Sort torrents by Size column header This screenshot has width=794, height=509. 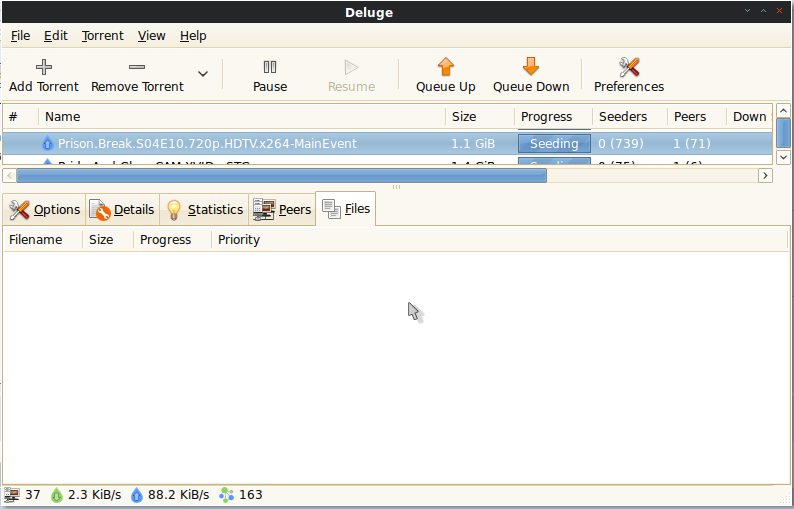[x=480, y=117]
